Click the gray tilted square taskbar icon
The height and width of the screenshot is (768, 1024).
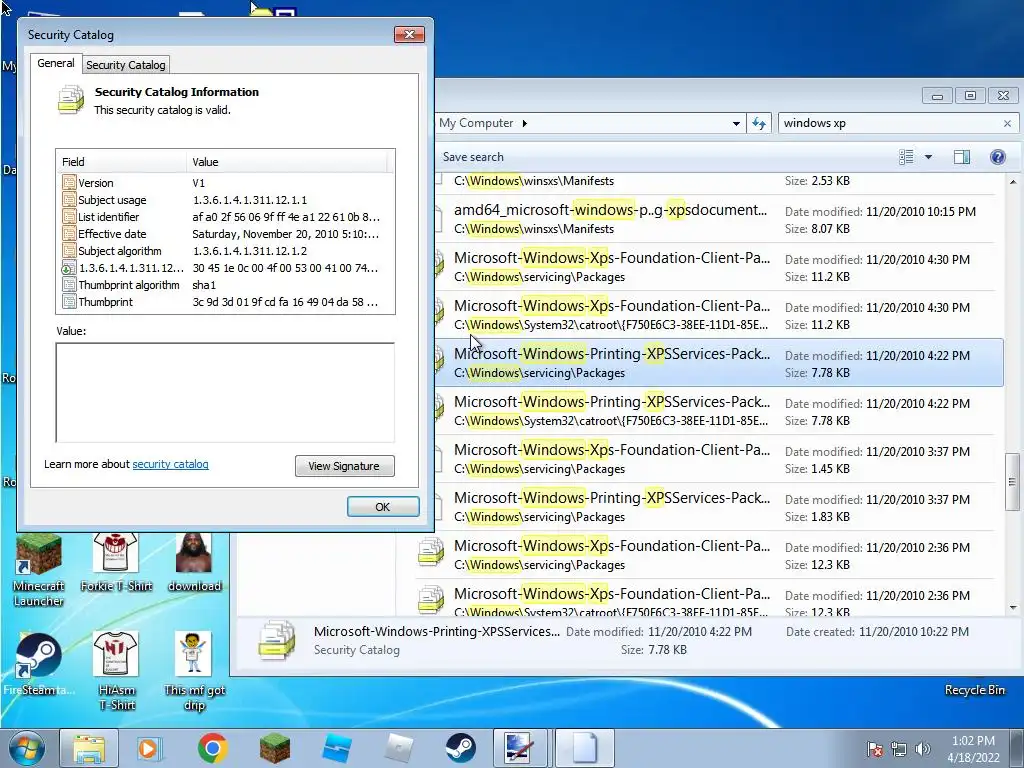(399, 748)
